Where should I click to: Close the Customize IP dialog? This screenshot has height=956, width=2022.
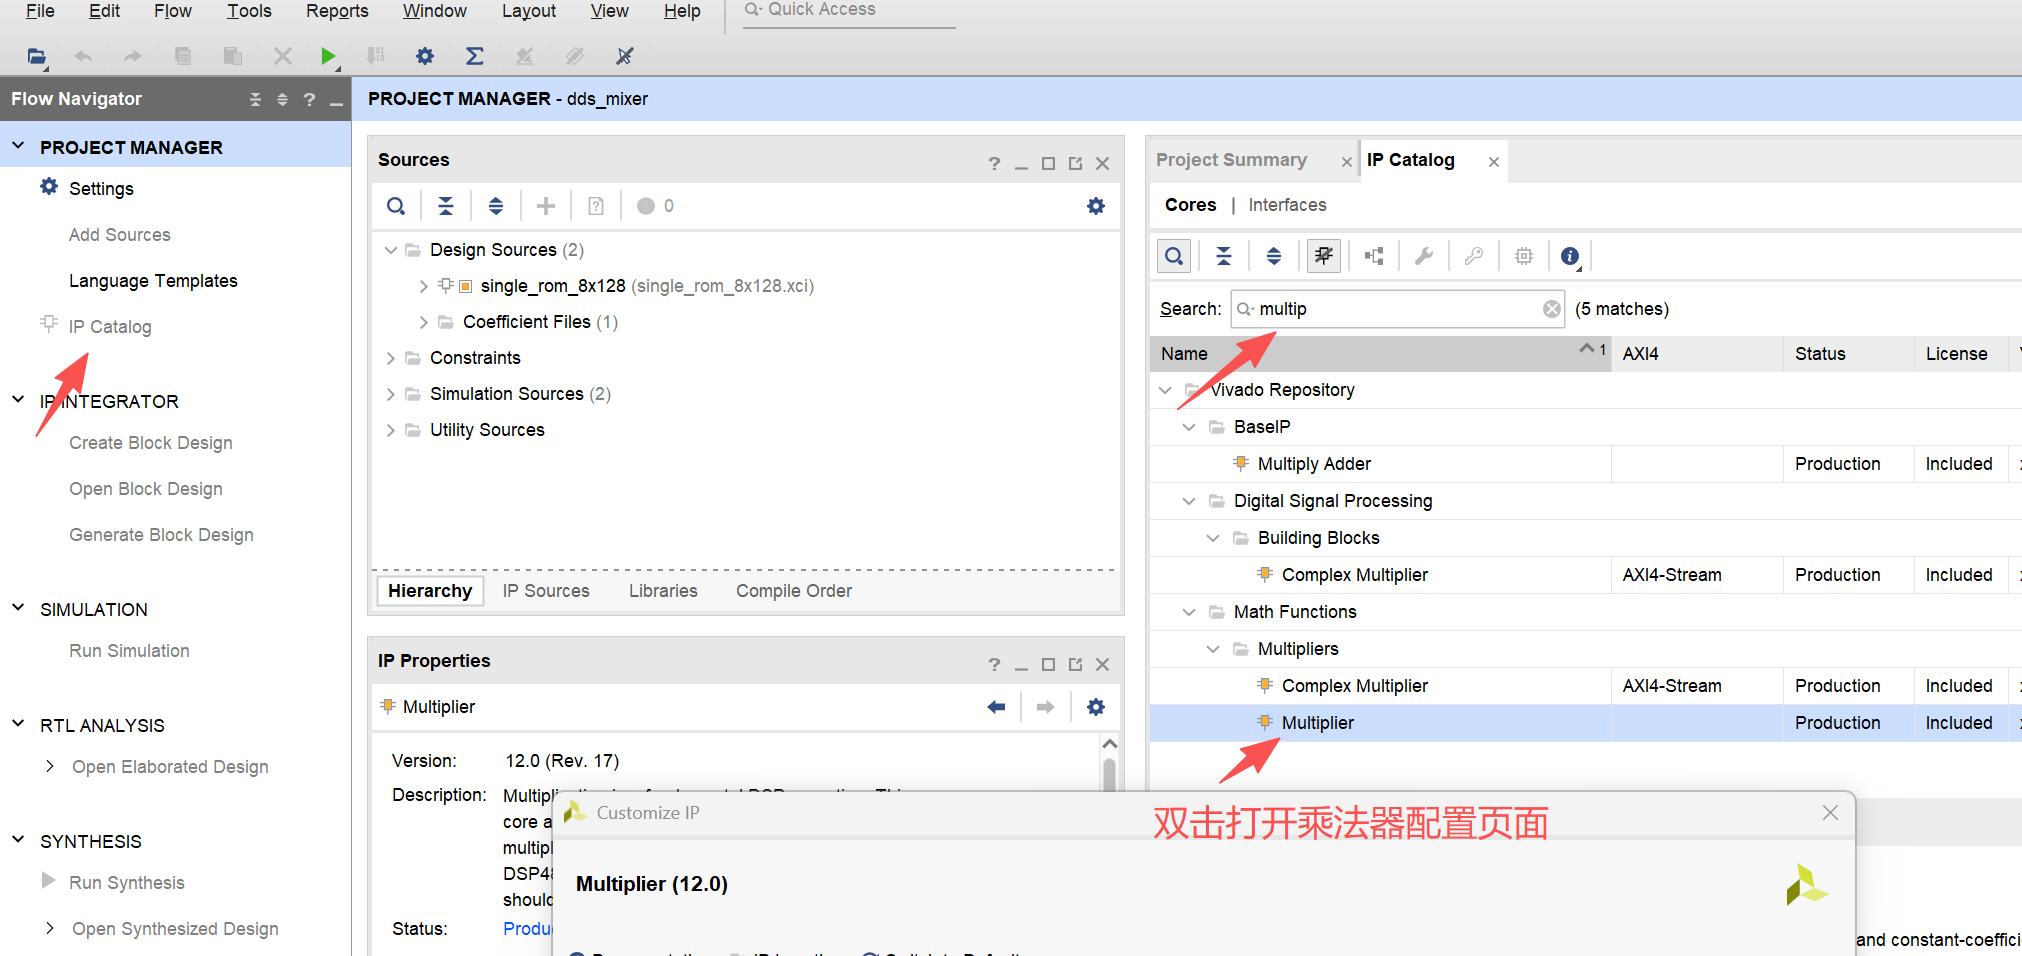coord(1830,813)
